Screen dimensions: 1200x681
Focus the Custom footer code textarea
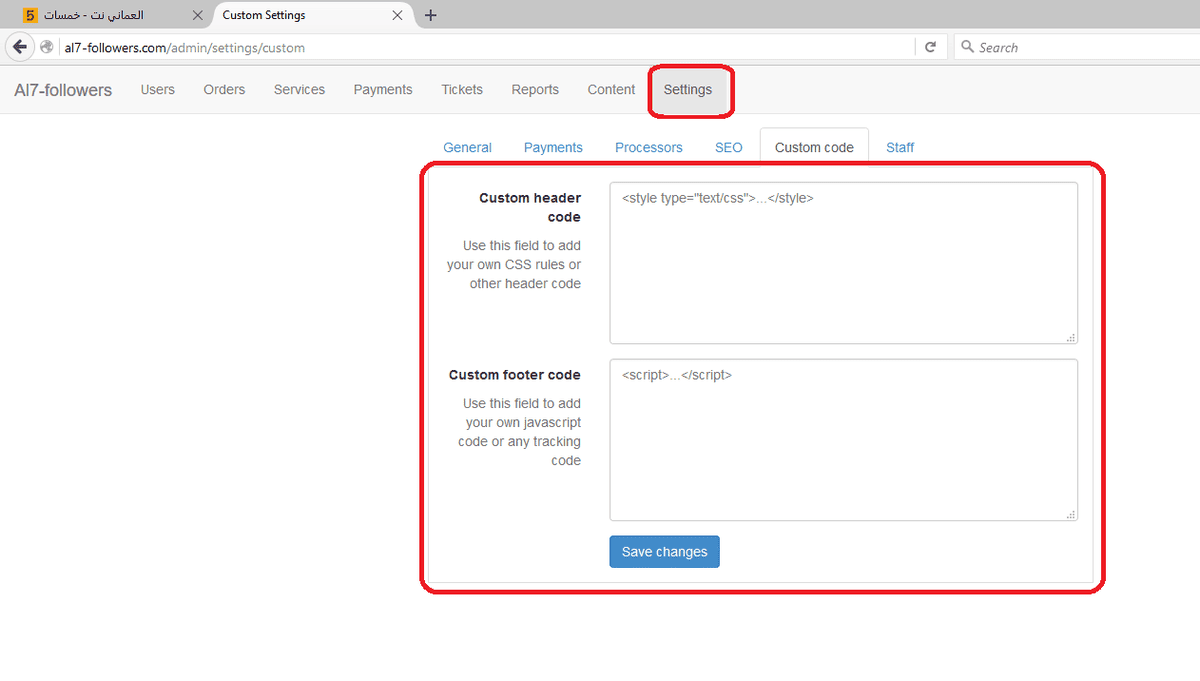click(x=843, y=440)
